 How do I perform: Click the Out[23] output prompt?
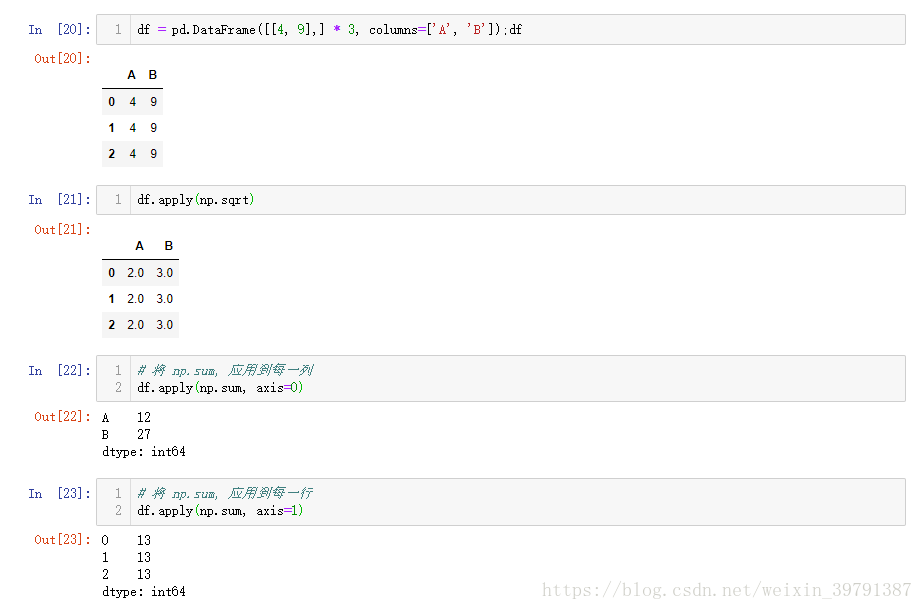click(x=62, y=540)
